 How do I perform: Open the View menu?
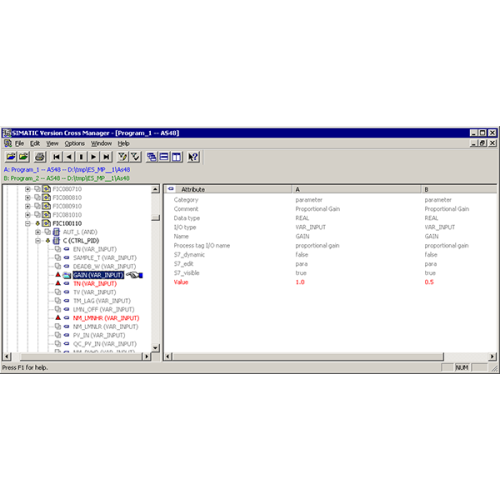point(52,143)
